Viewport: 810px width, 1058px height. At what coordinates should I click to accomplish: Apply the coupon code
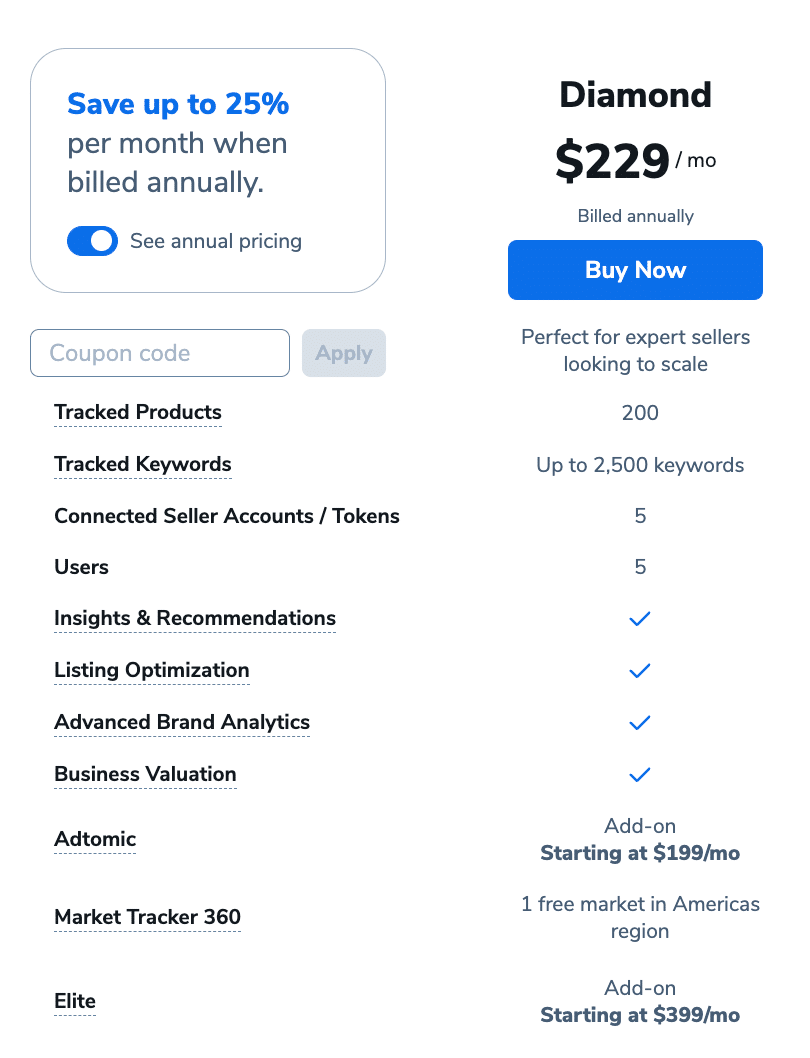pyautogui.click(x=344, y=353)
